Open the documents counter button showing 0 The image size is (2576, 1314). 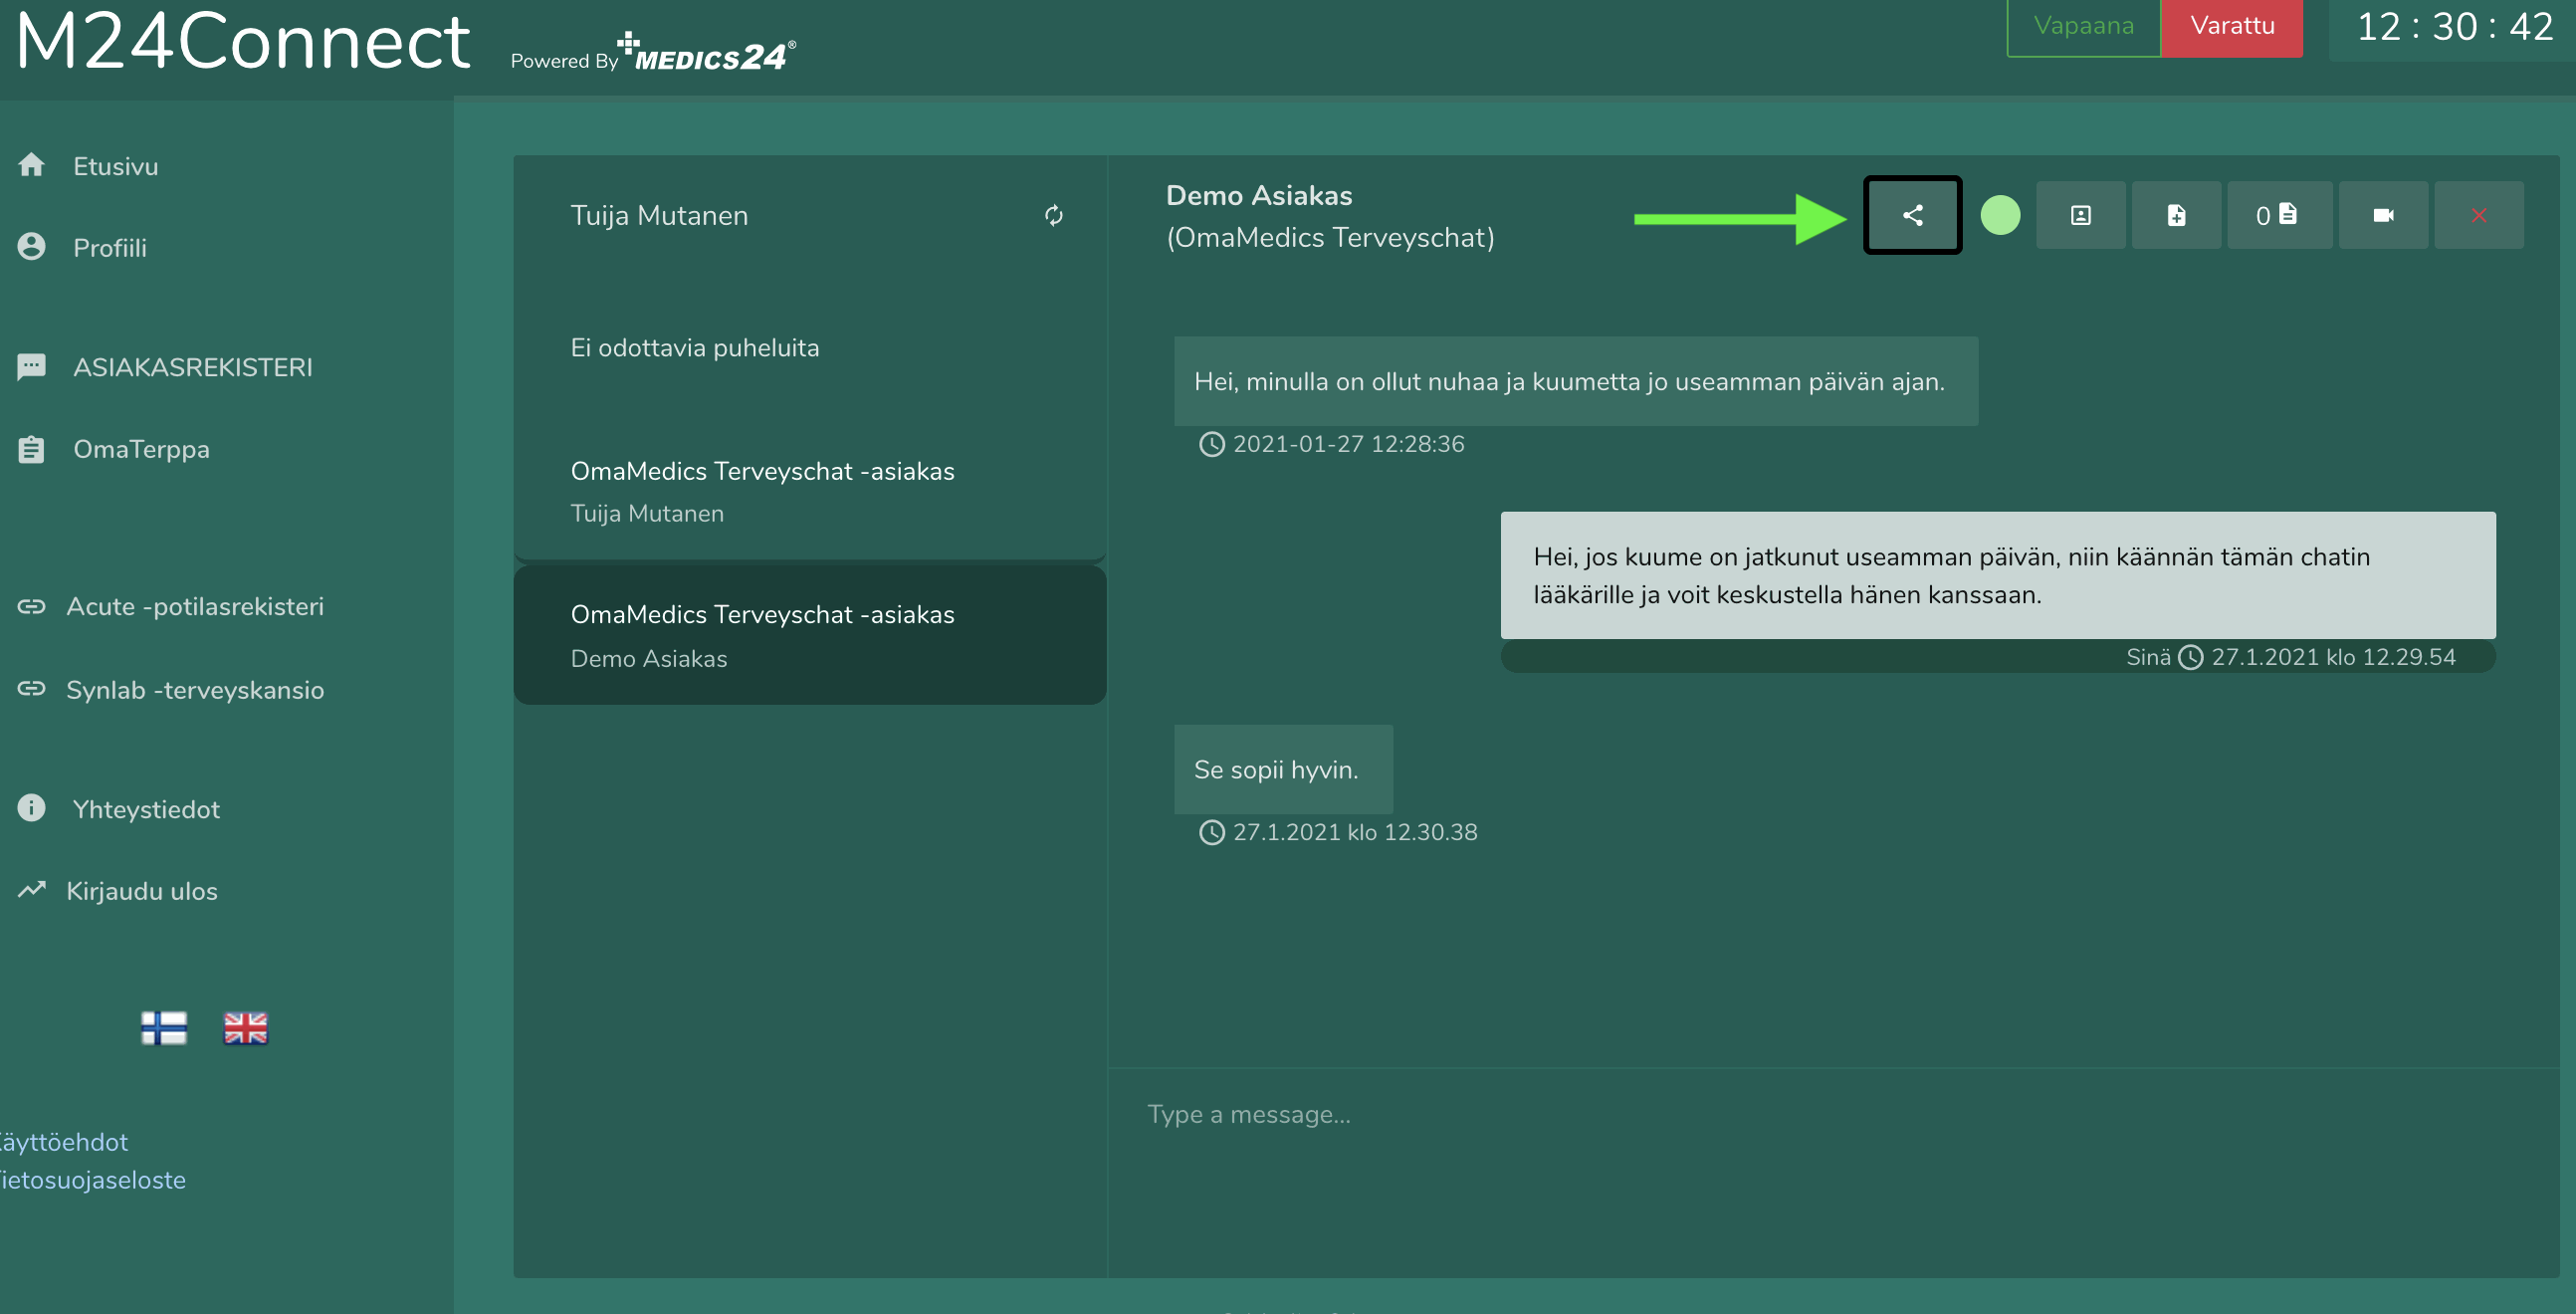(2277, 215)
